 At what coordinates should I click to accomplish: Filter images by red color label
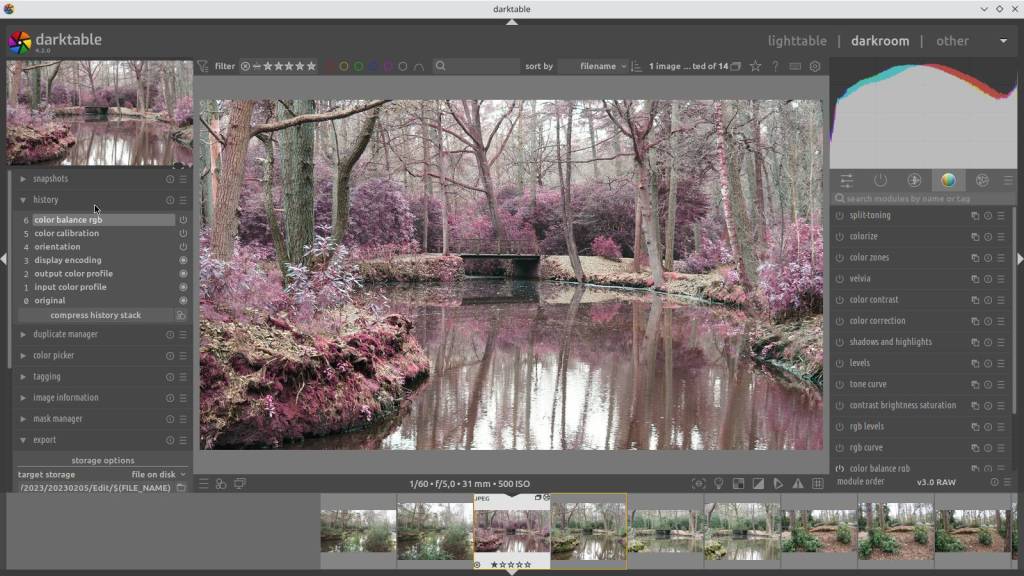click(x=329, y=67)
